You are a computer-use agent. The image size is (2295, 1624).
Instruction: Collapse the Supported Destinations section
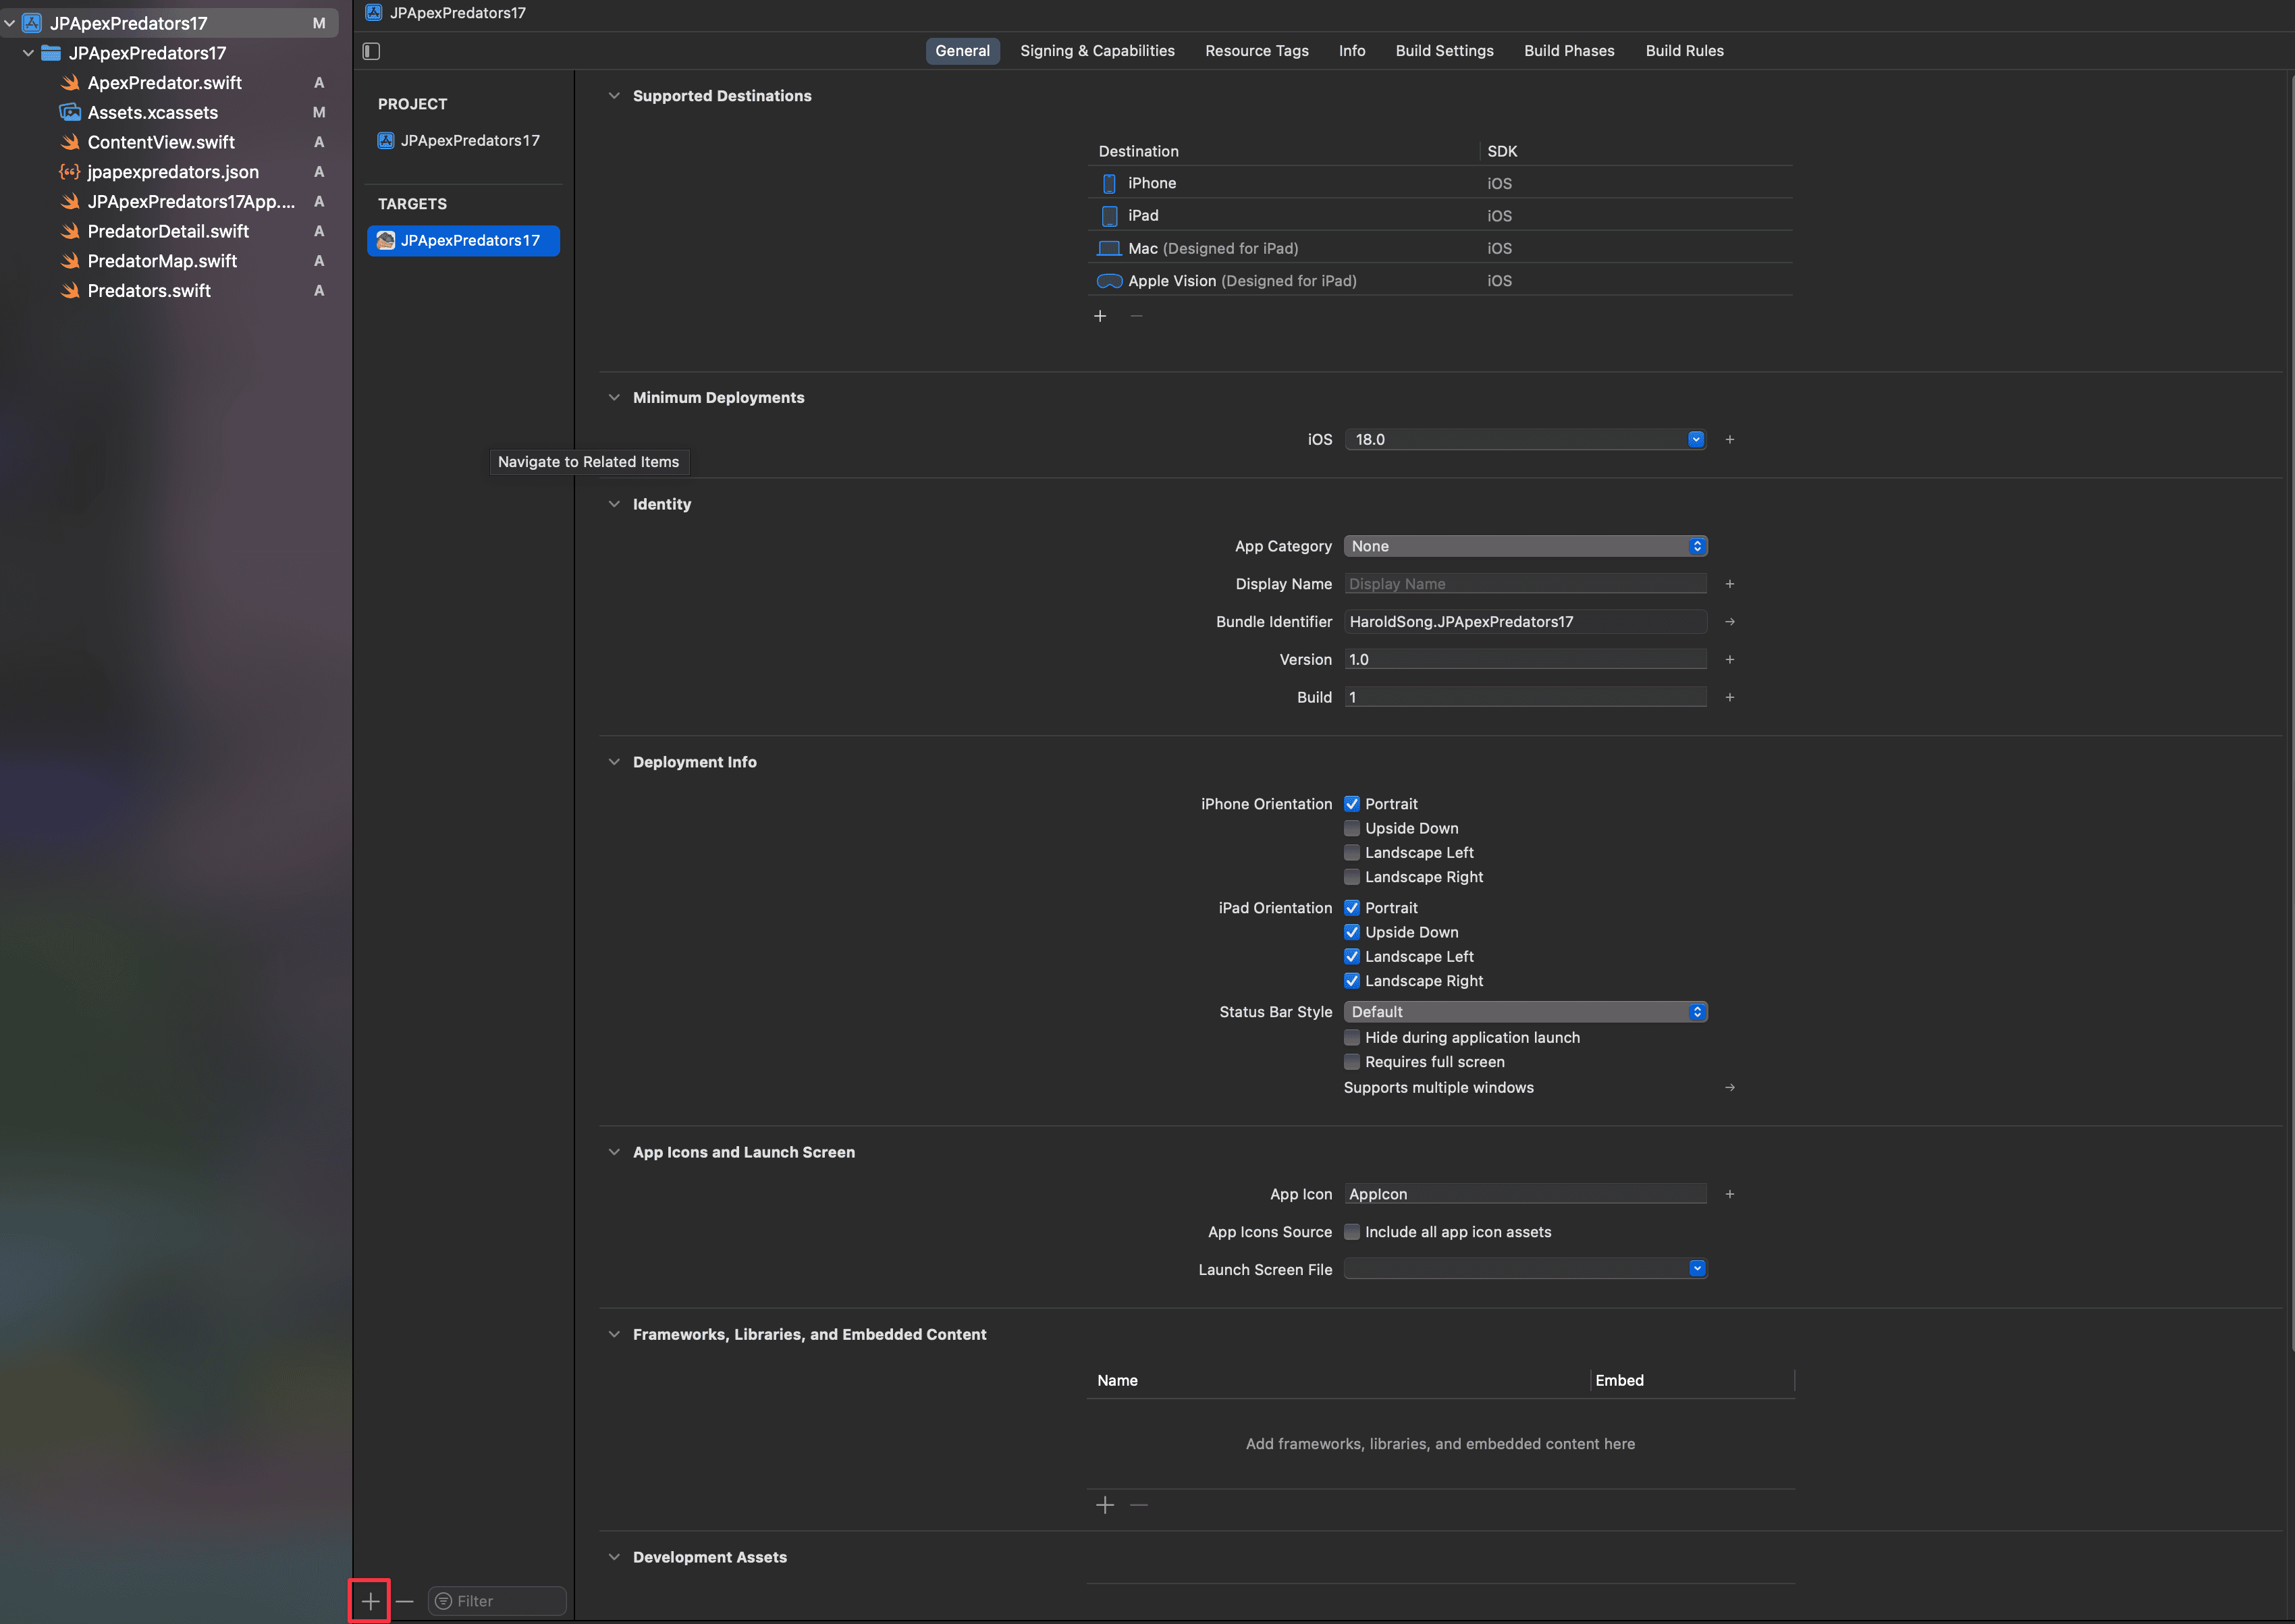click(x=614, y=96)
